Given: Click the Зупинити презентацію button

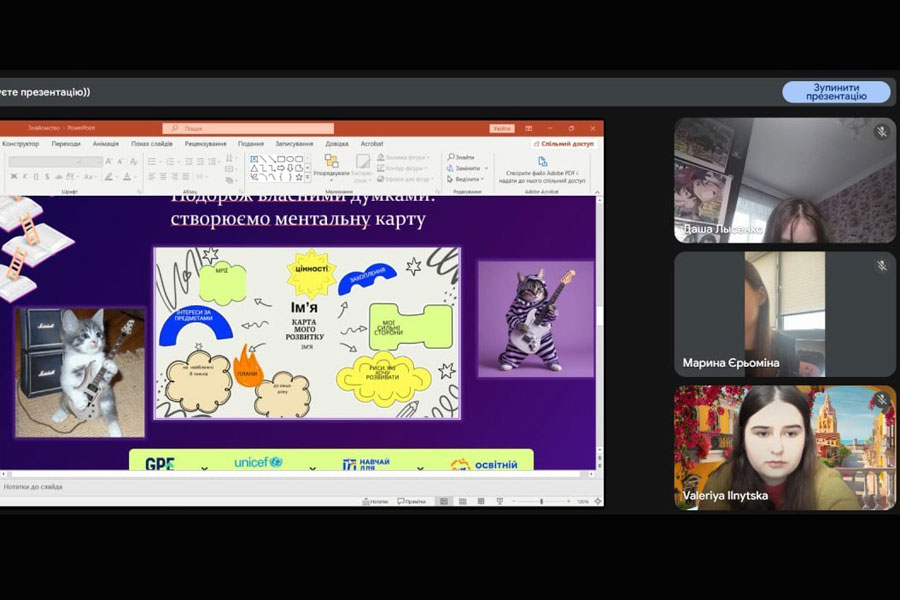Looking at the screenshot, I should pos(836,92).
